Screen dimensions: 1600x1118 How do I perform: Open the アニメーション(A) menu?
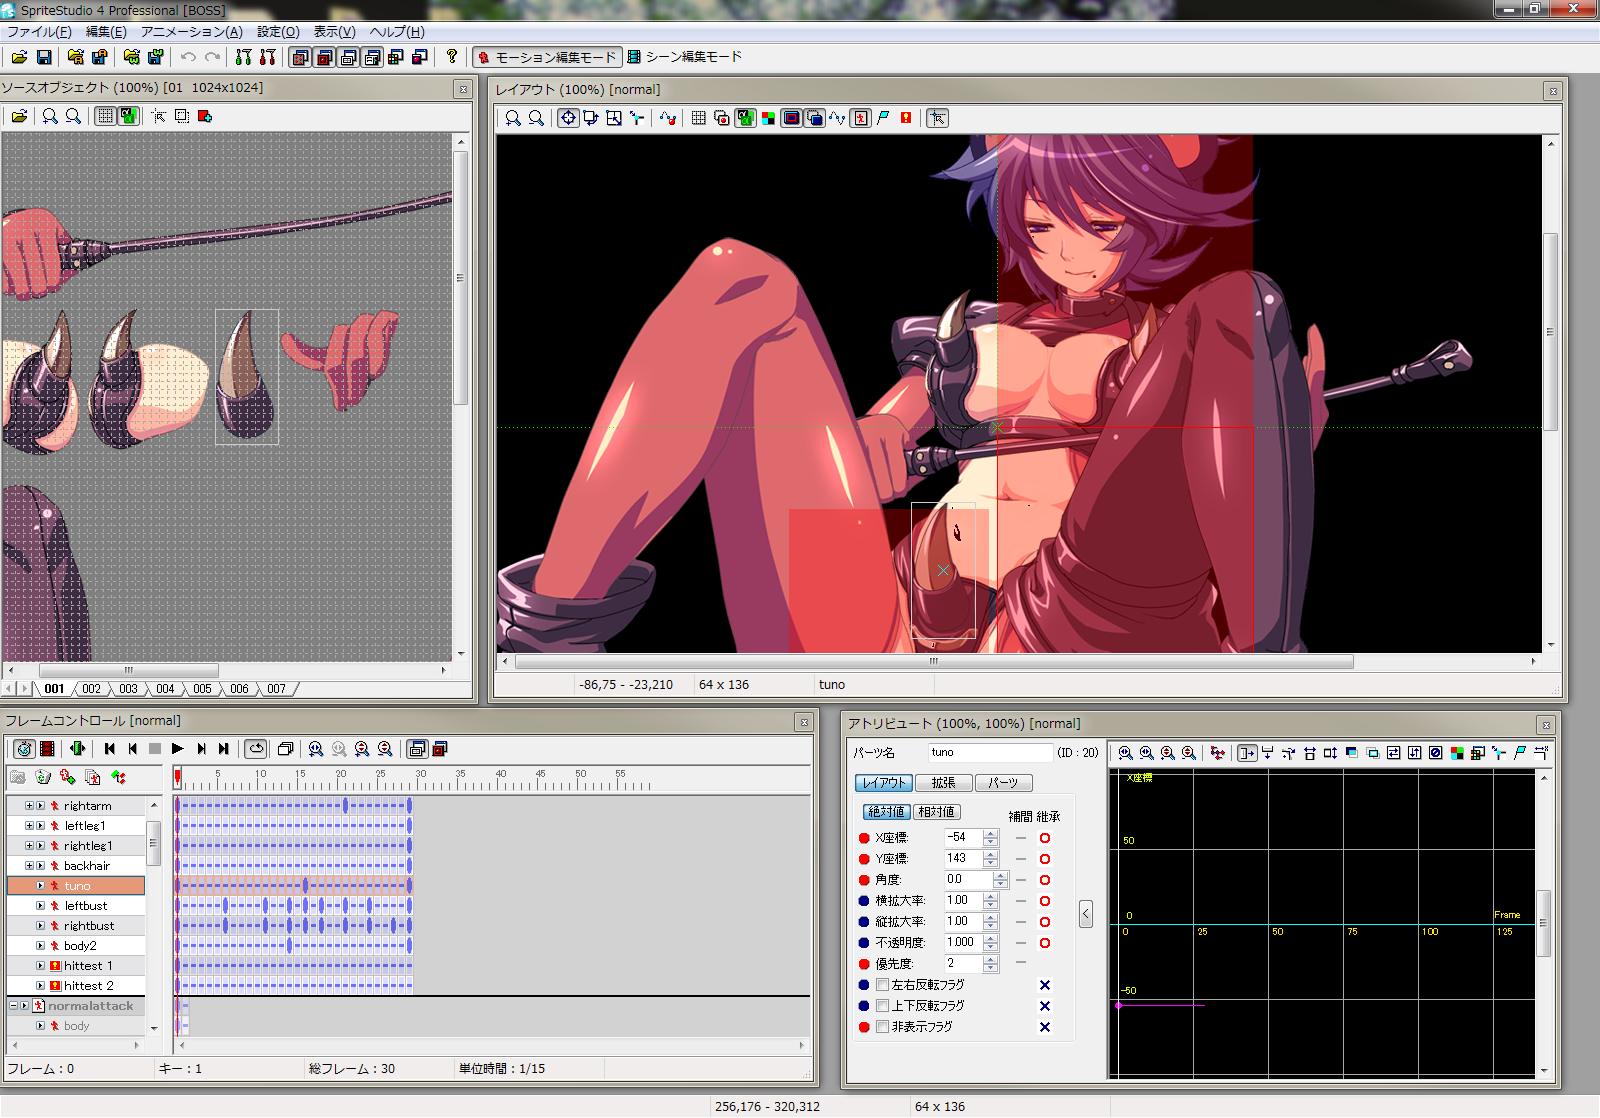192,32
